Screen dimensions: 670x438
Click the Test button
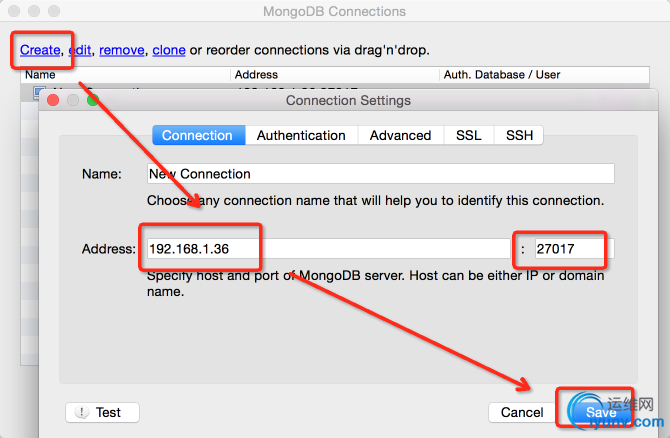tap(103, 412)
